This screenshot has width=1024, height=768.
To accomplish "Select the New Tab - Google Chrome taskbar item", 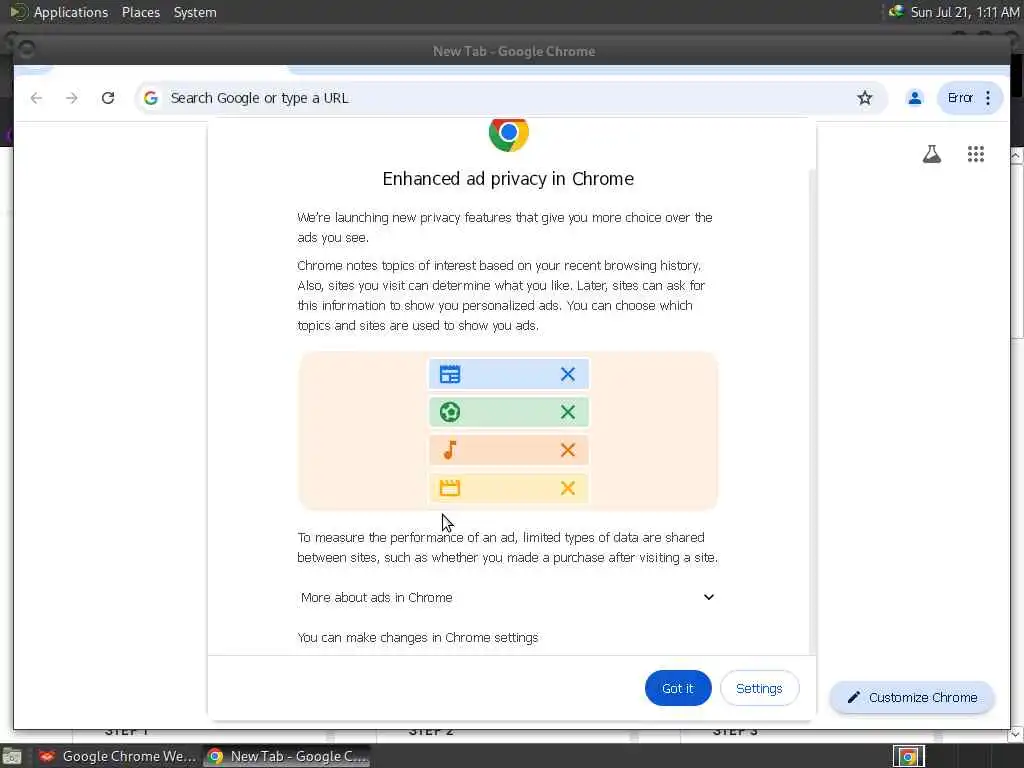I will (x=287, y=756).
